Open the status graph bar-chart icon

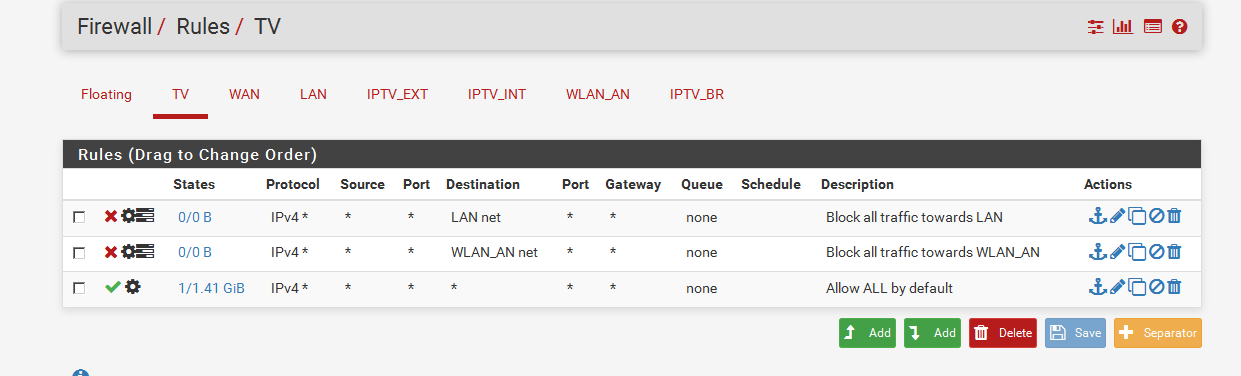point(1122,27)
